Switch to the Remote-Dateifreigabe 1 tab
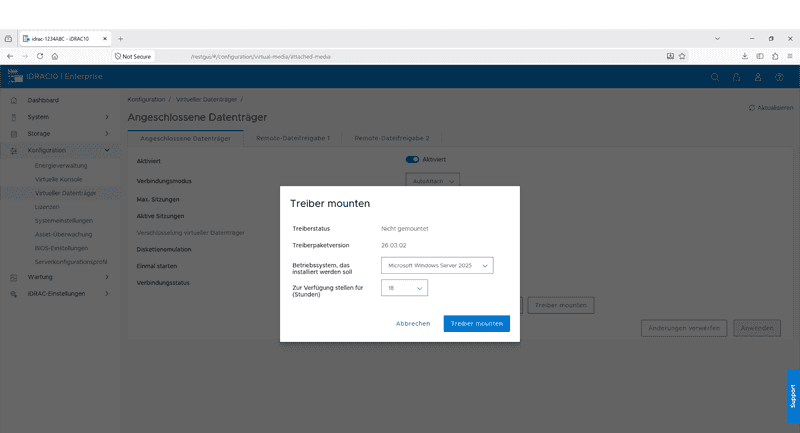The width and height of the screenshot is (800, 433). [293, 138]
